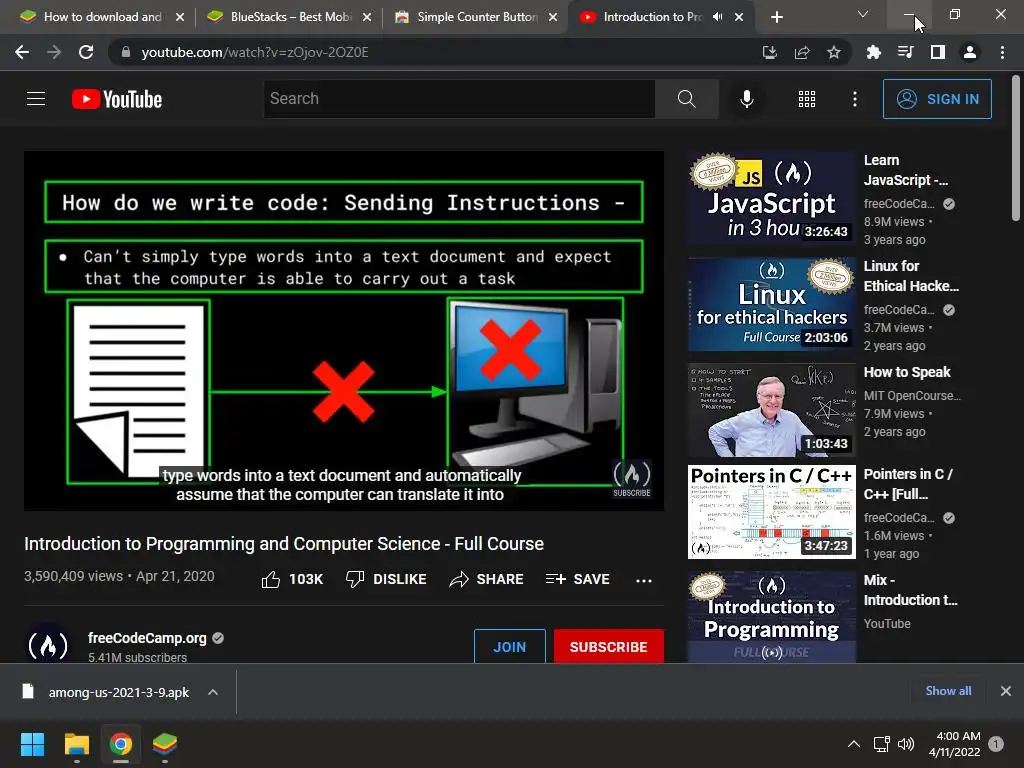Open BlueStacks from taskbar
1024x768 pixels.
tap(165, 744)
